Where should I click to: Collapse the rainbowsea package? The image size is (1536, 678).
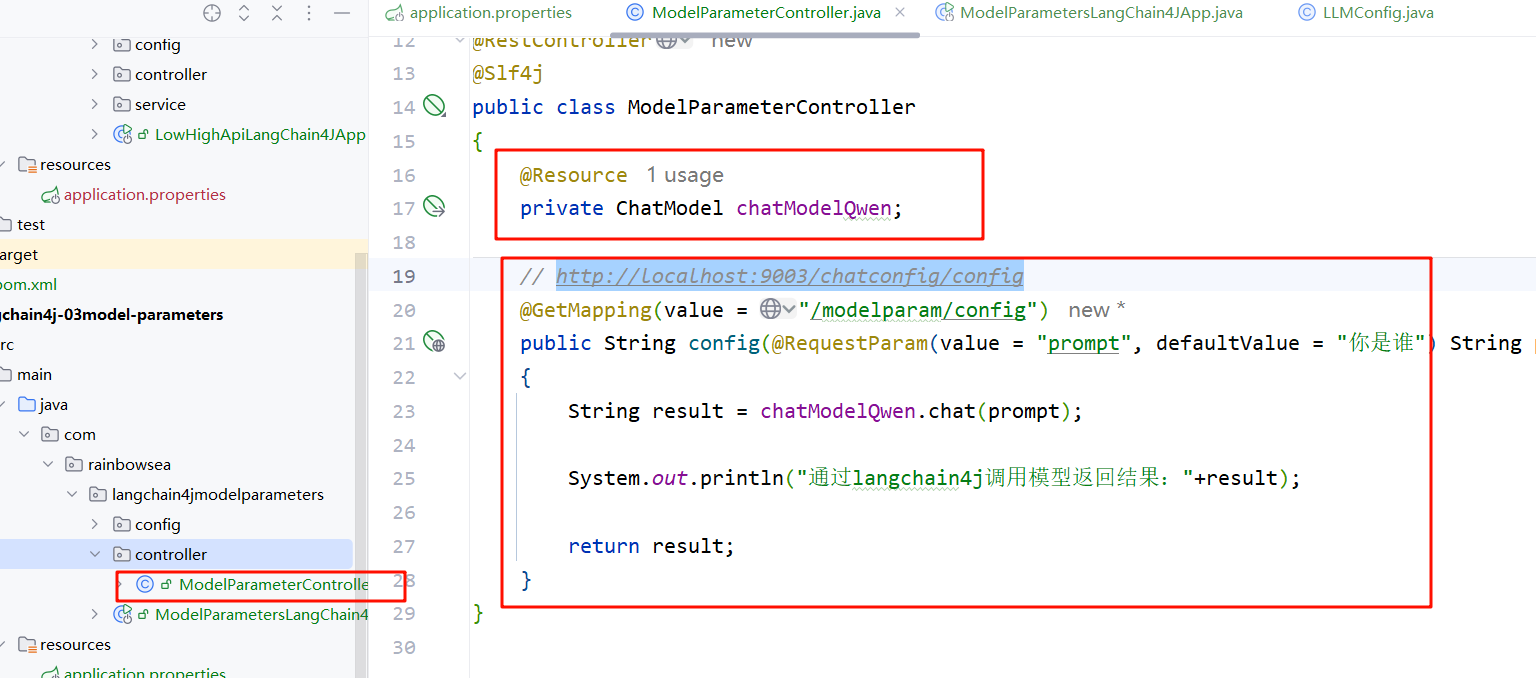pyautogui.click(x=47, y=464)
